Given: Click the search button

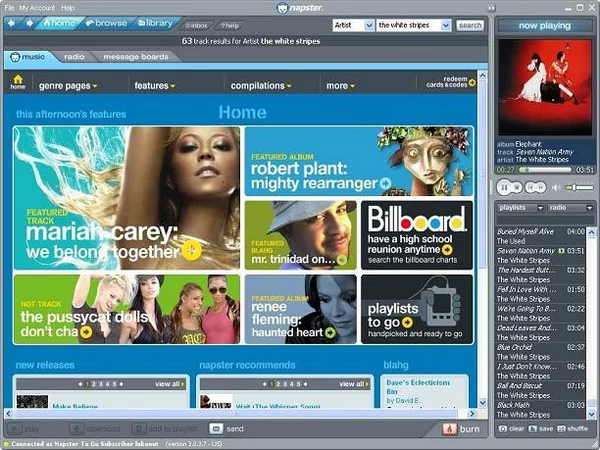Looking at the screenshot, I should [470, 25].
